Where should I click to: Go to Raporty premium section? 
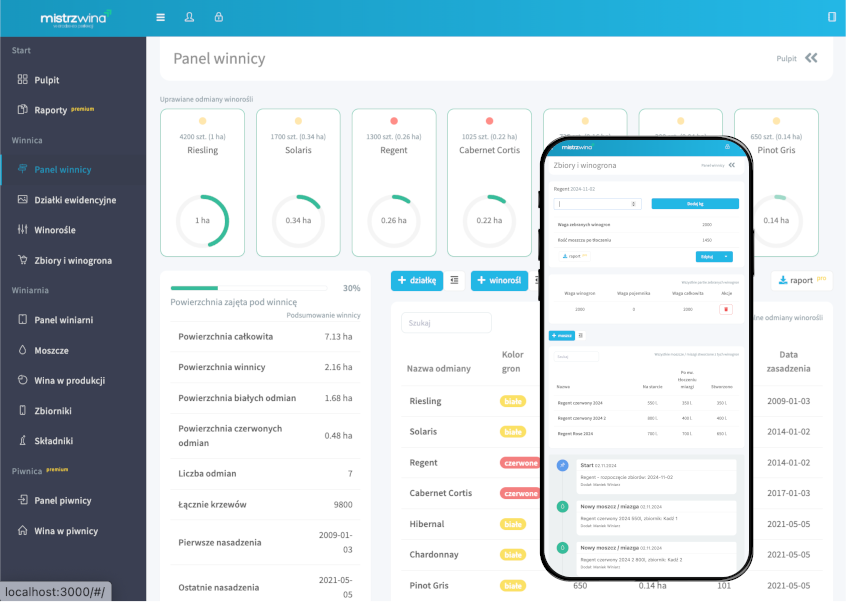coord(50,110)
